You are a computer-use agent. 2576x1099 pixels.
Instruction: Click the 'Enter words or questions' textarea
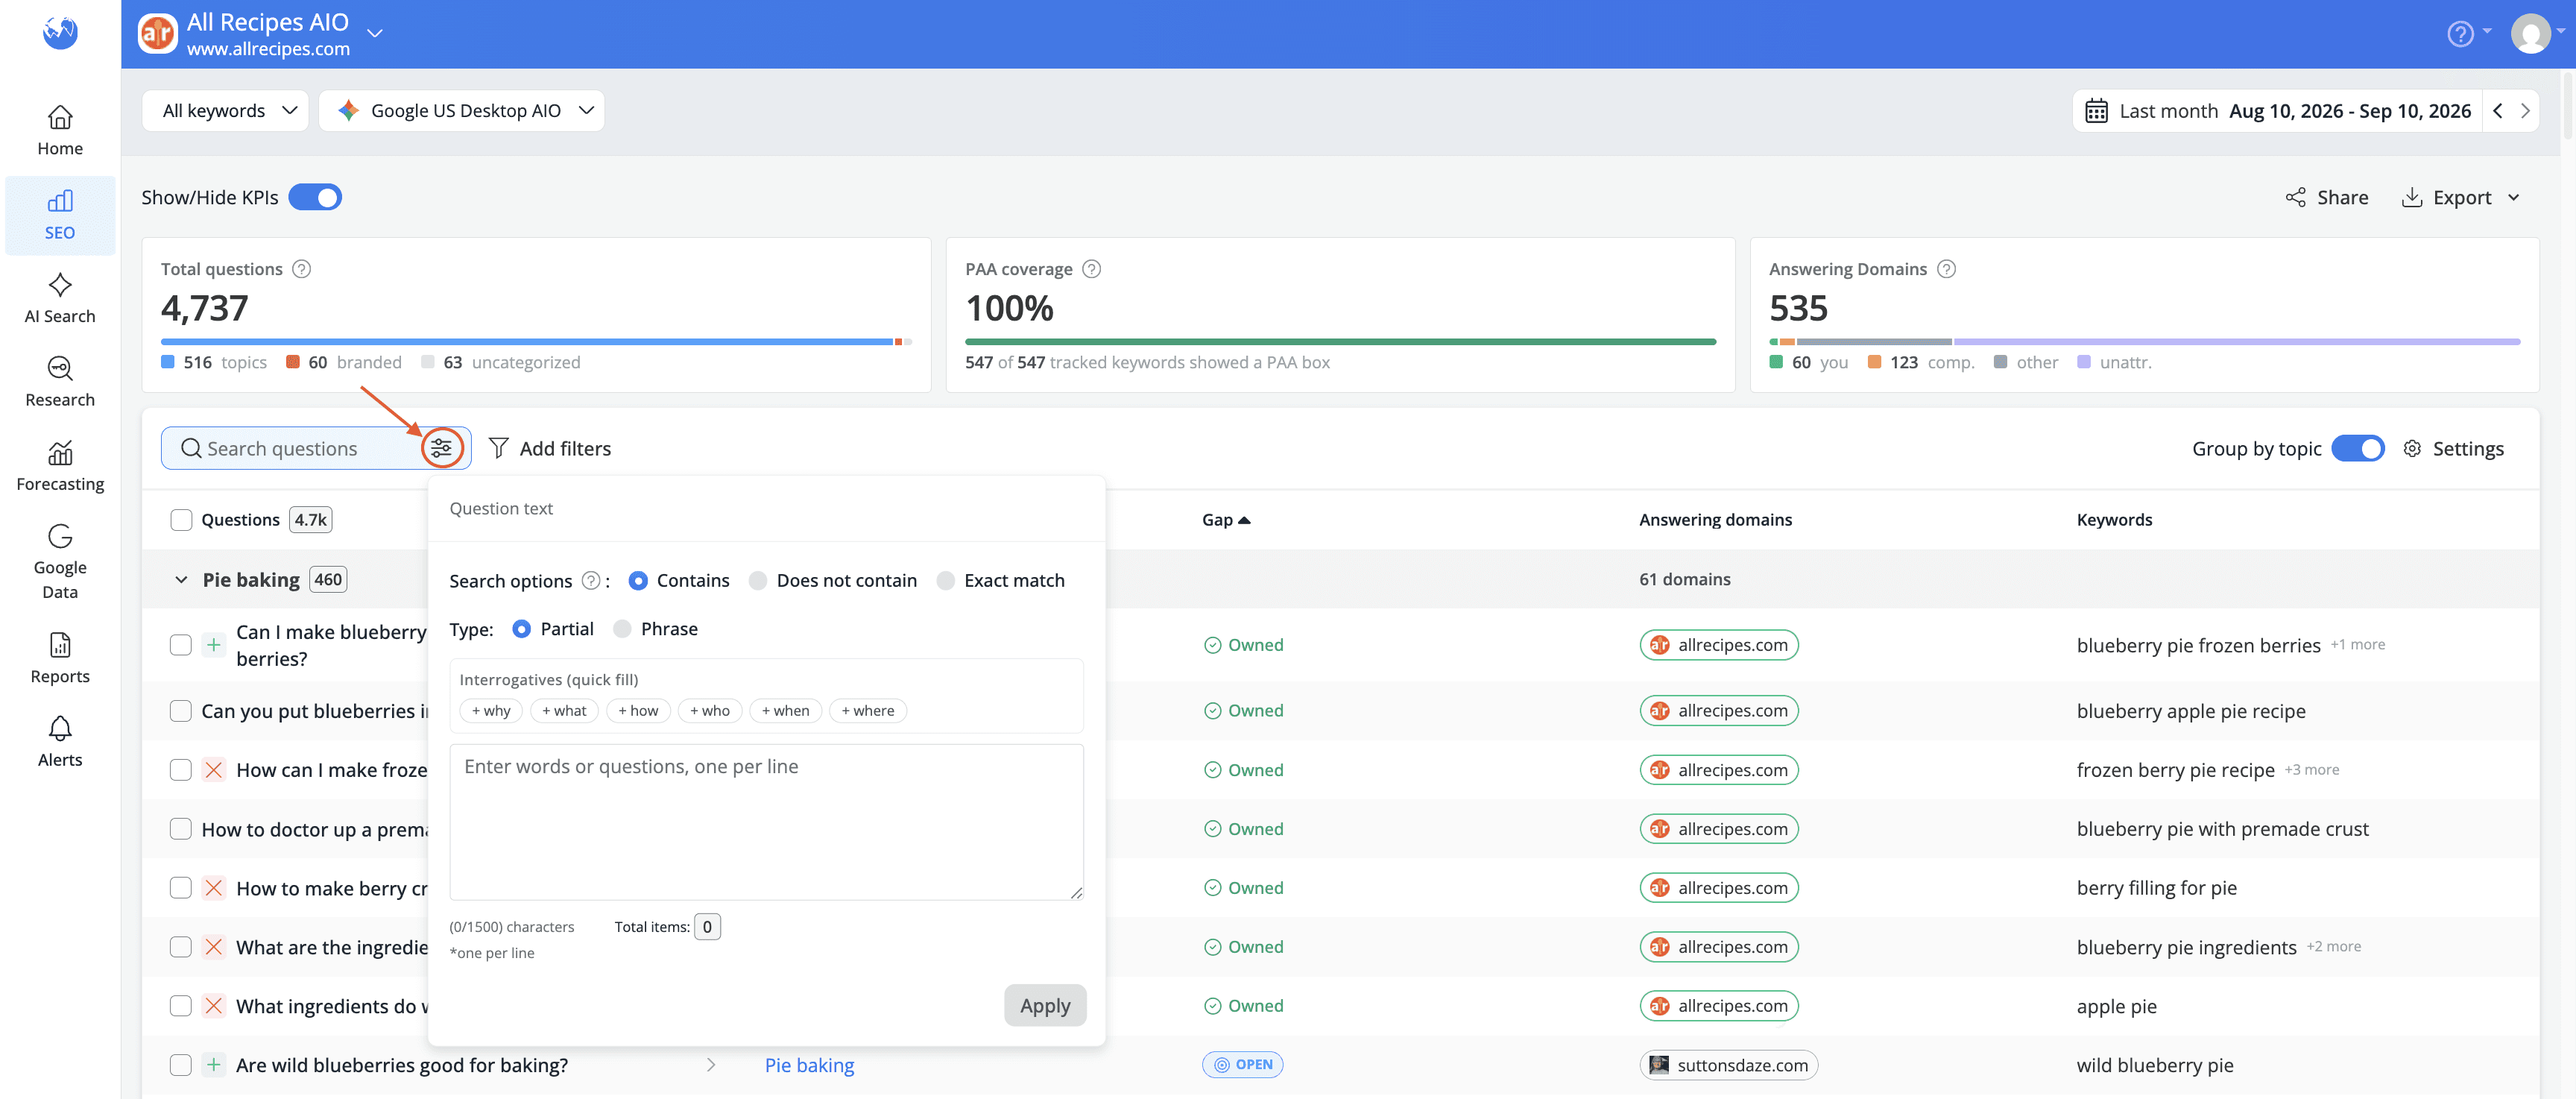(766, 822)
